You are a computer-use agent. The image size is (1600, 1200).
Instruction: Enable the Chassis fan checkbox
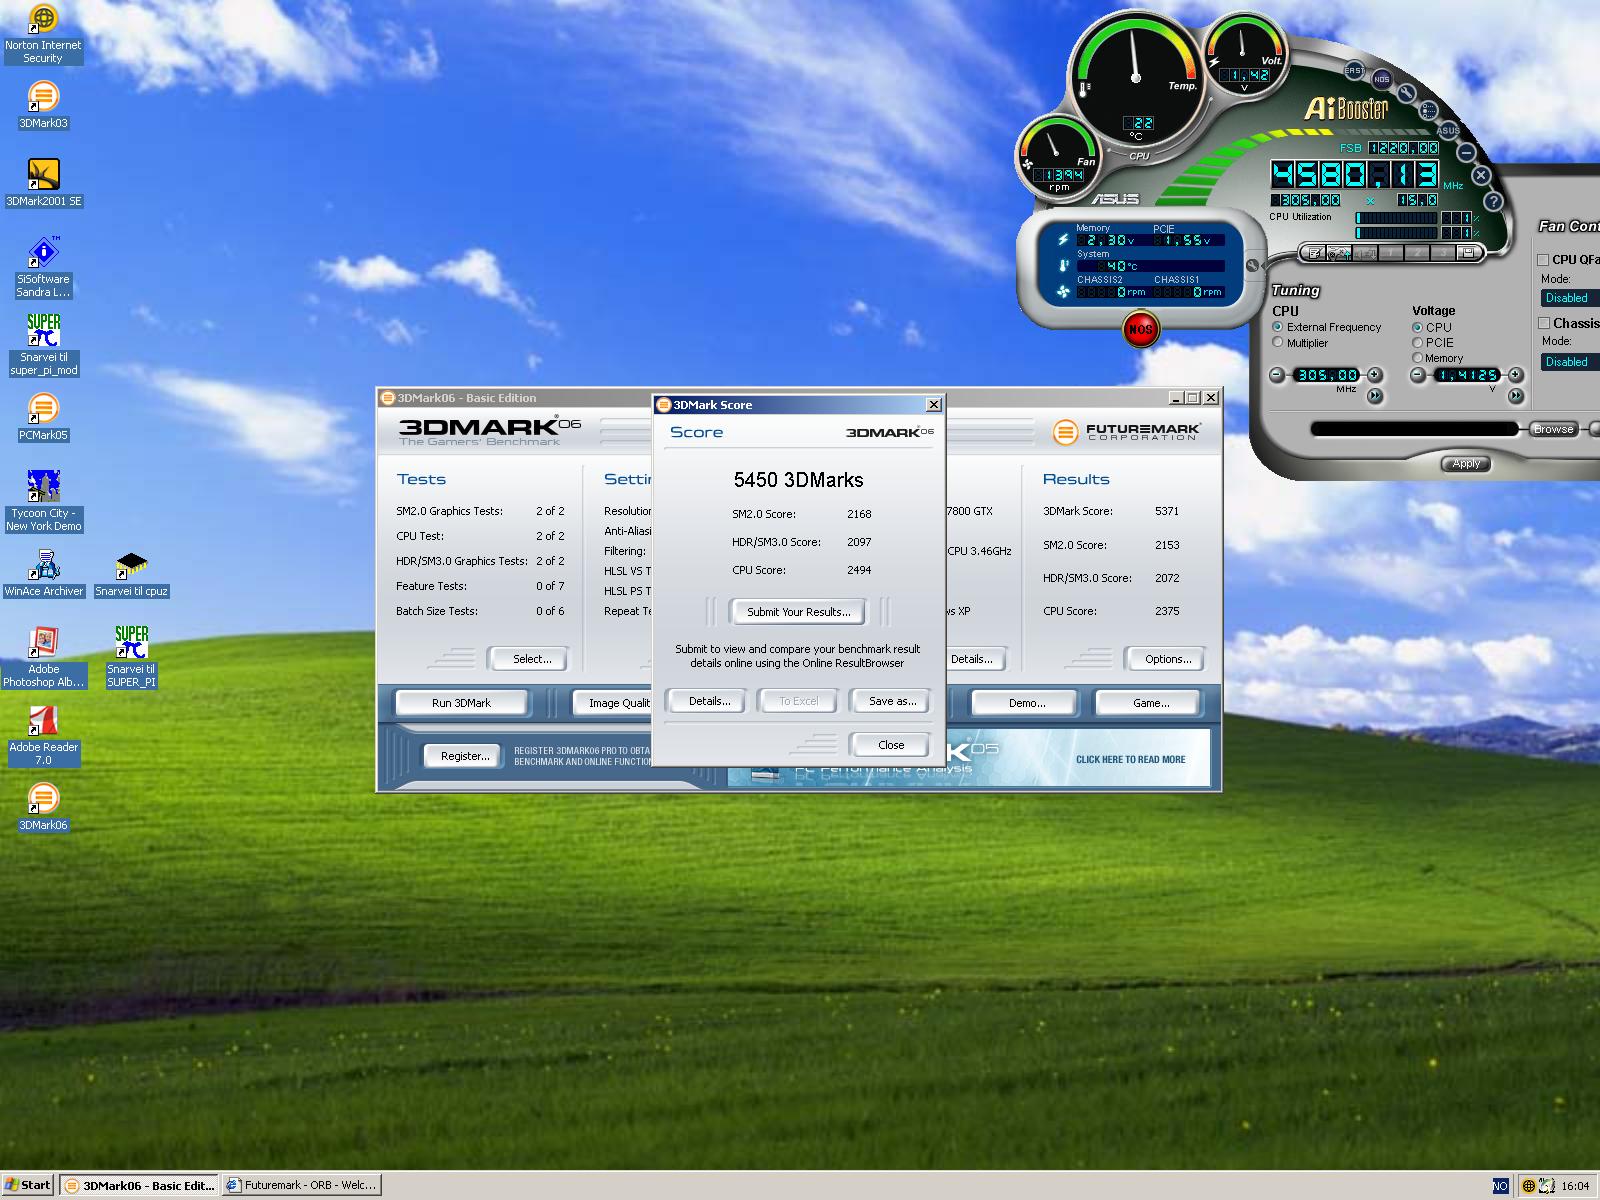1543,323
